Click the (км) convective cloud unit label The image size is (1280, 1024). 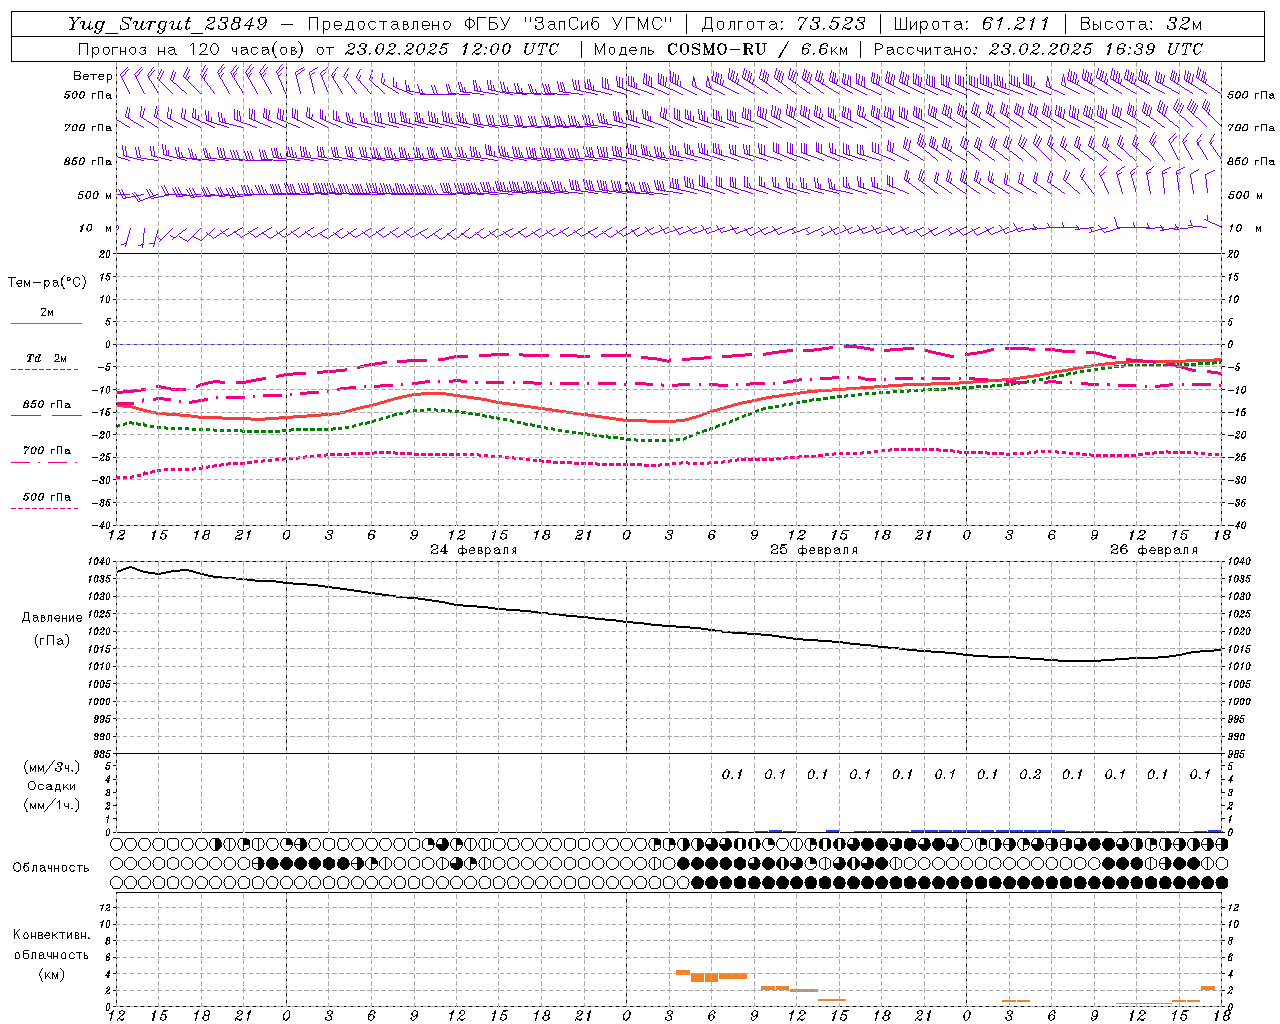click(52, 974)
